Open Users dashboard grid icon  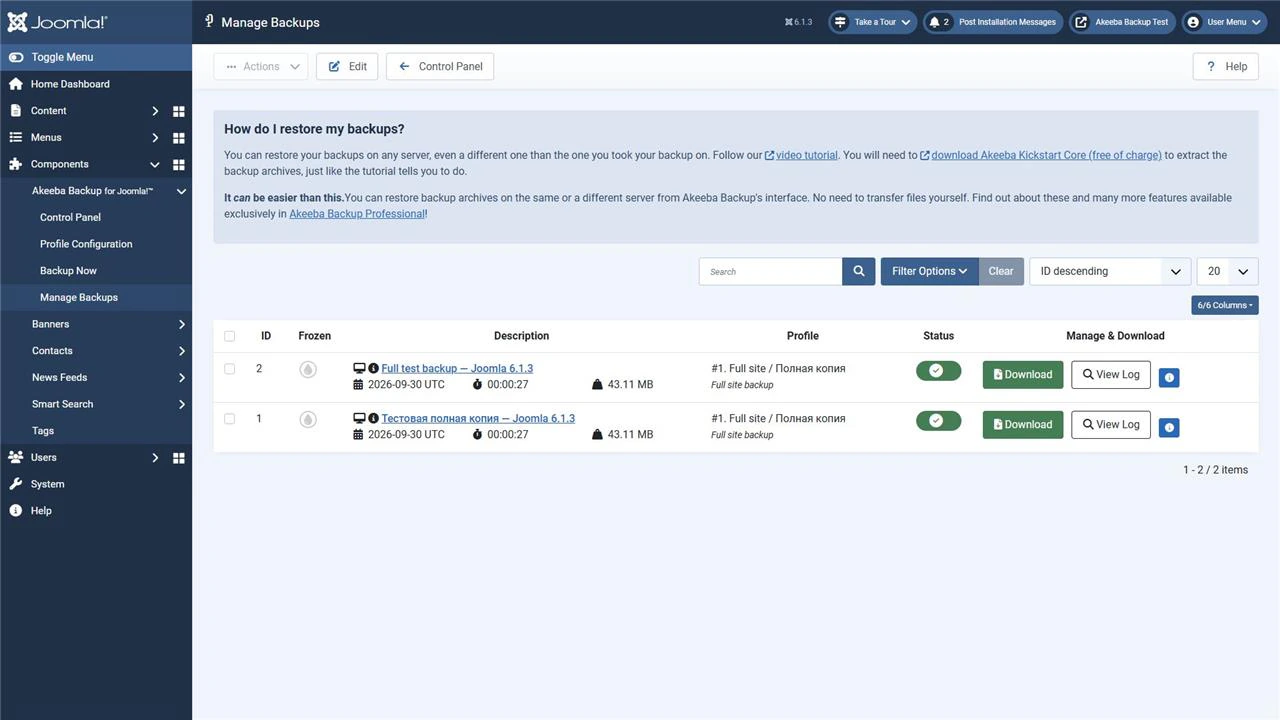pos(179,458)
